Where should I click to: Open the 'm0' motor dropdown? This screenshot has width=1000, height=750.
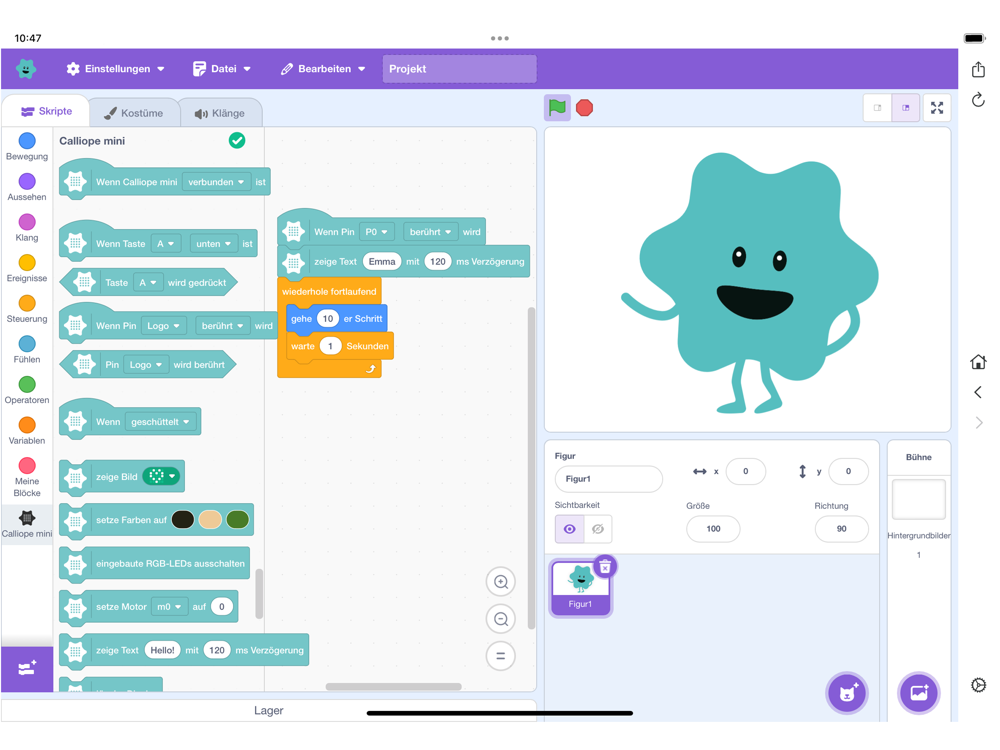(169, 607)
